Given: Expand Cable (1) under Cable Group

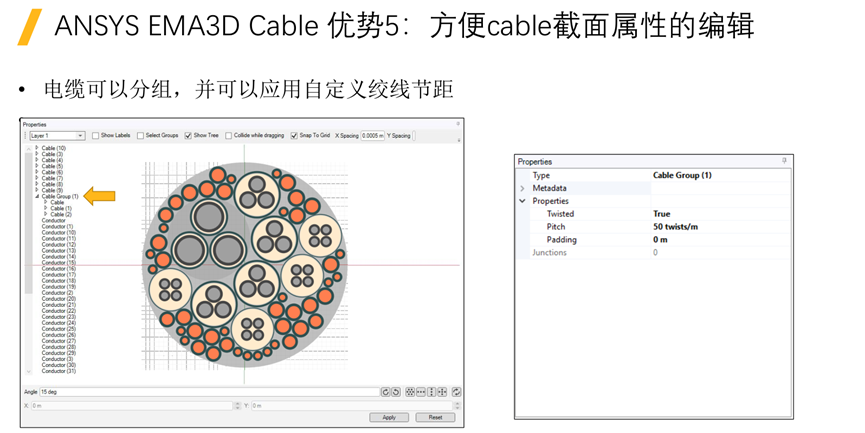Looking at the screenshot, I should (x=46, y=208).
